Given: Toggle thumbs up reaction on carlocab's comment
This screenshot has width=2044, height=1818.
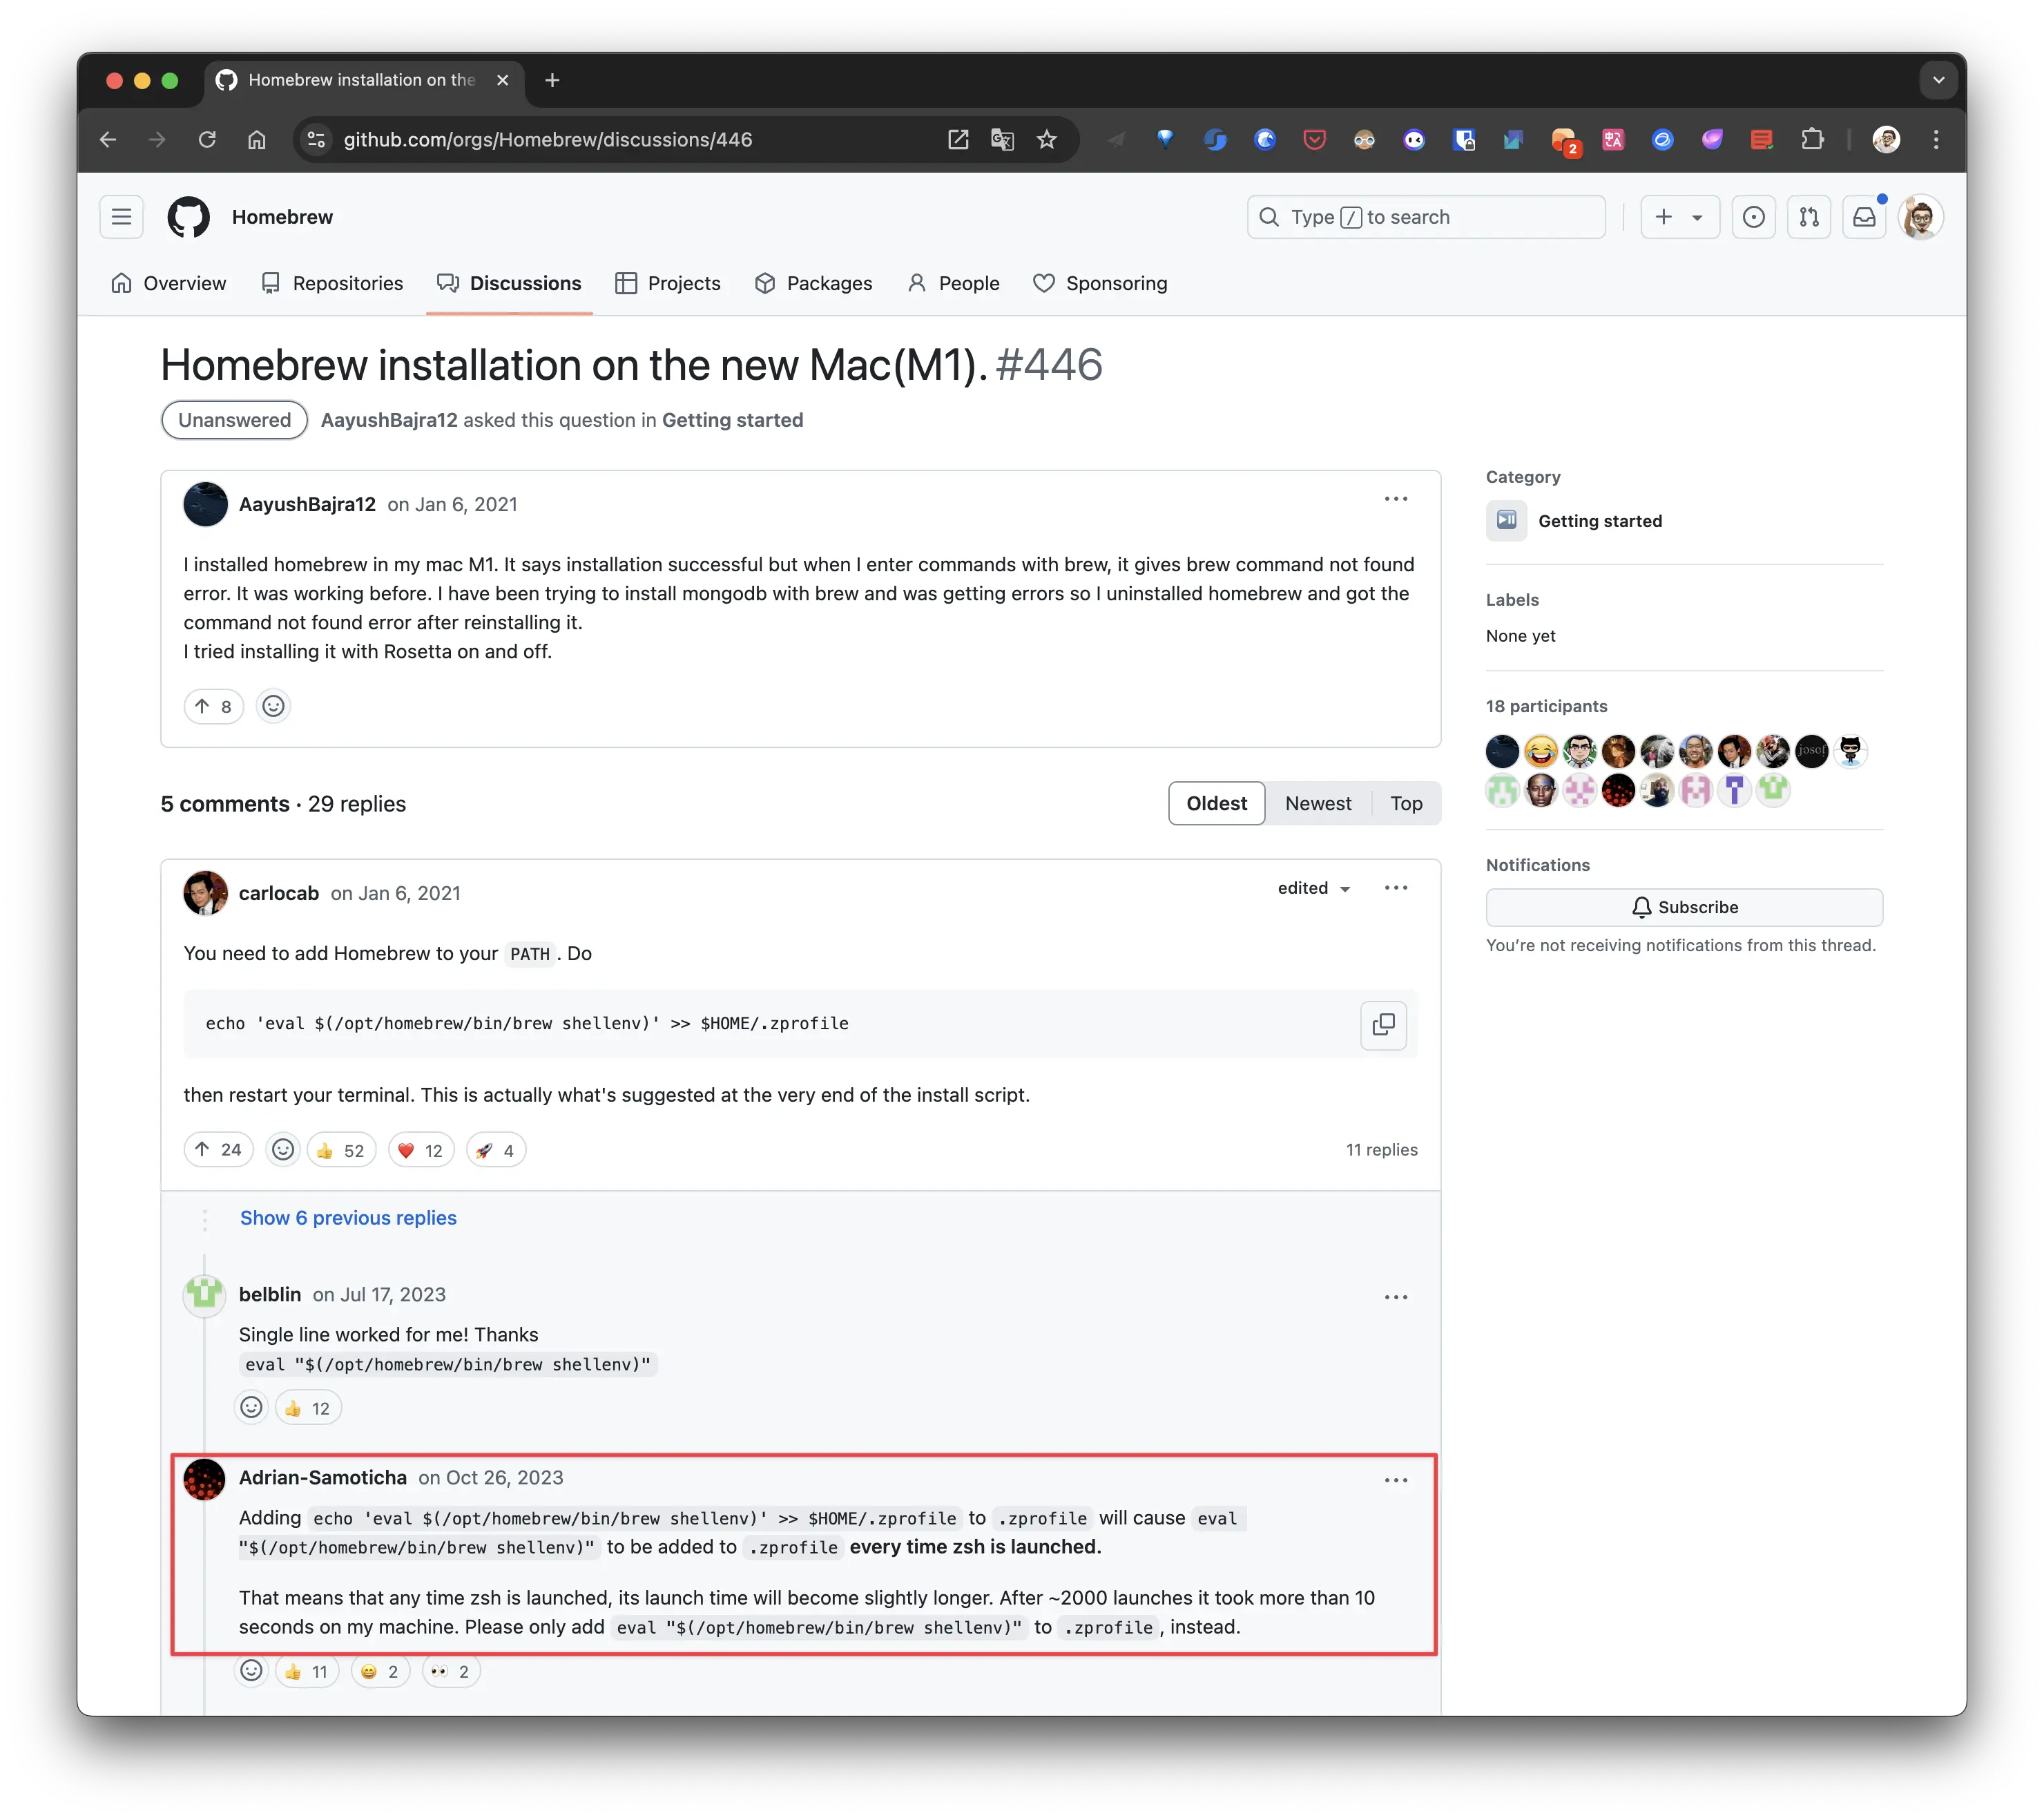Looking at the screenshot, I should [341, 1150].
